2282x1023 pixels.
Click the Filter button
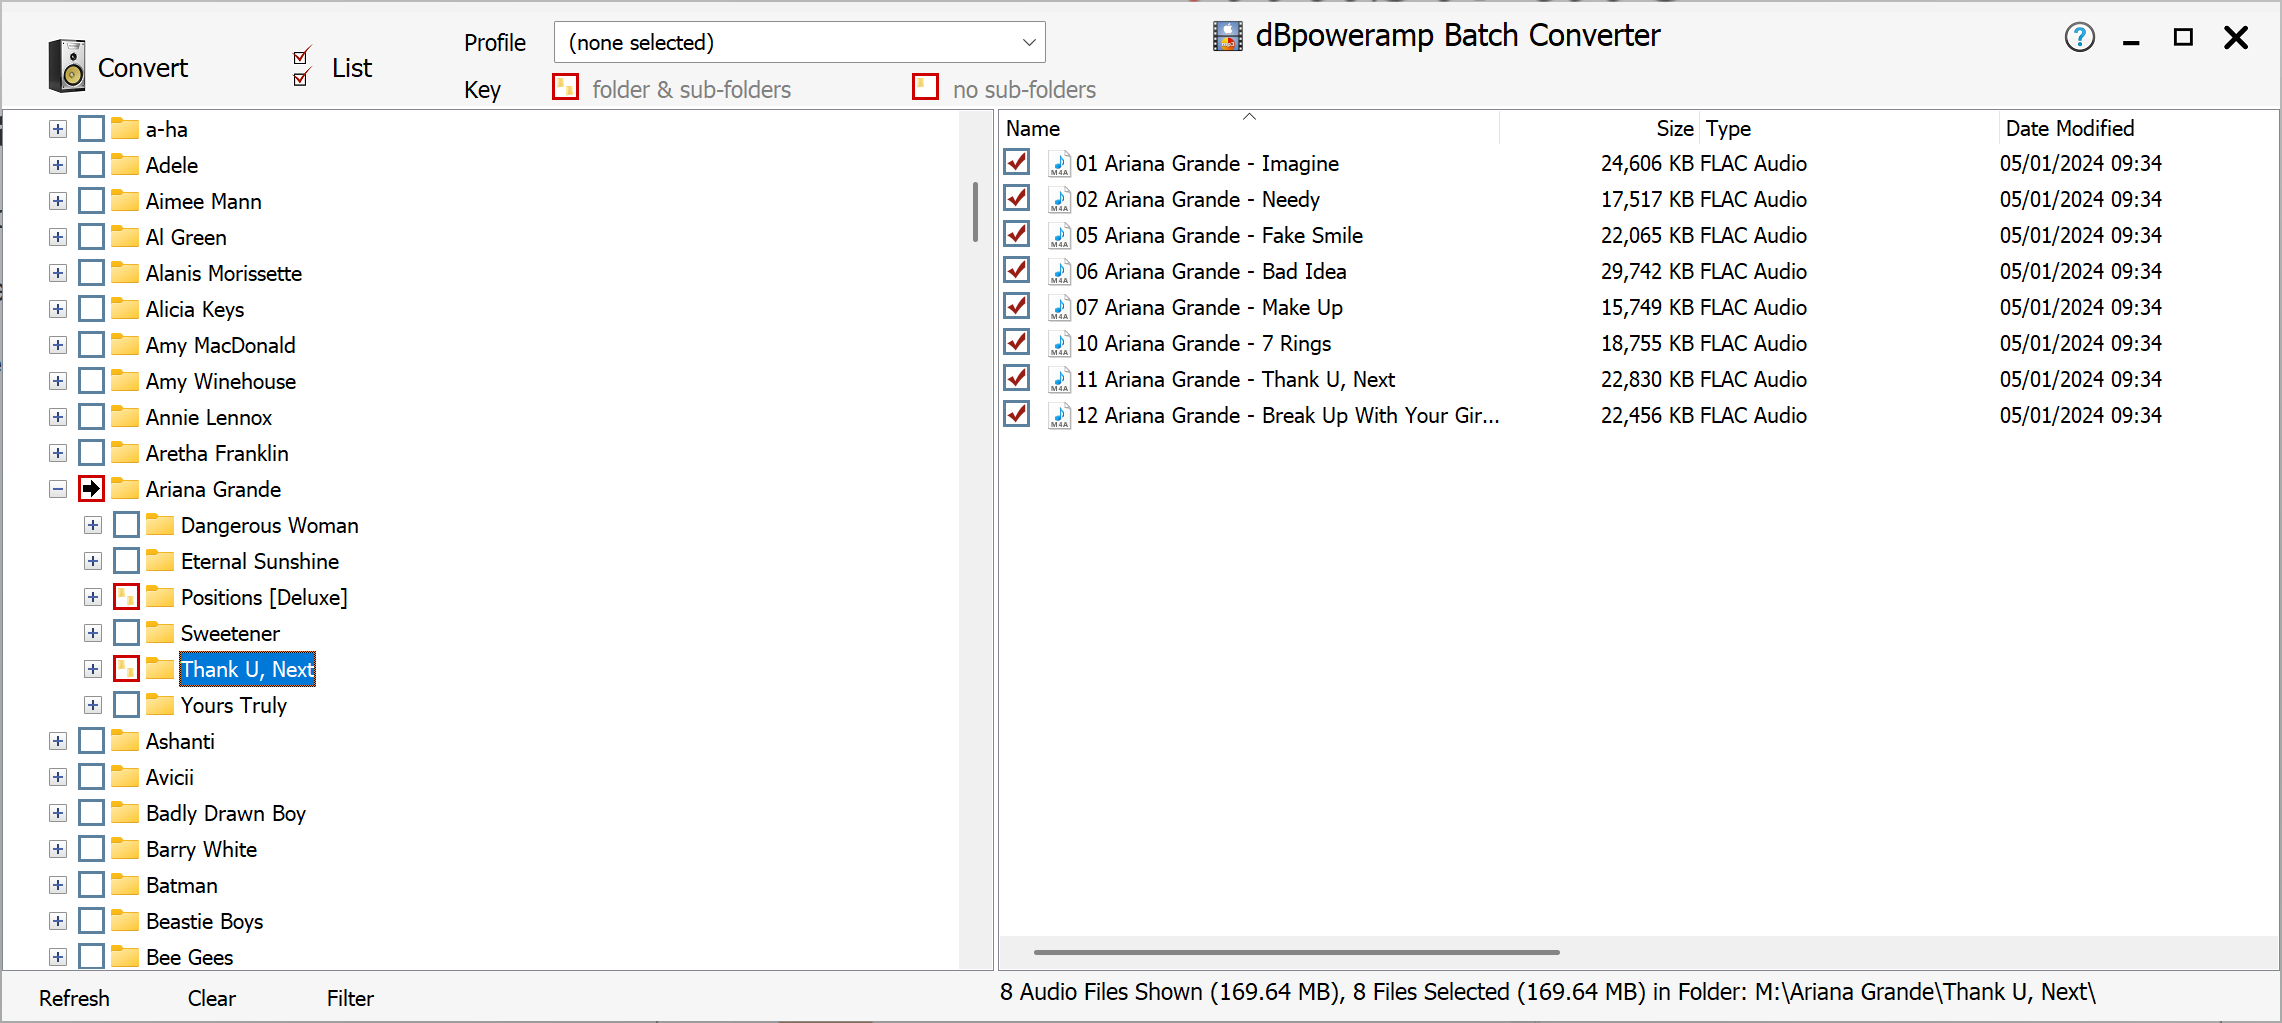pos(350,998)
